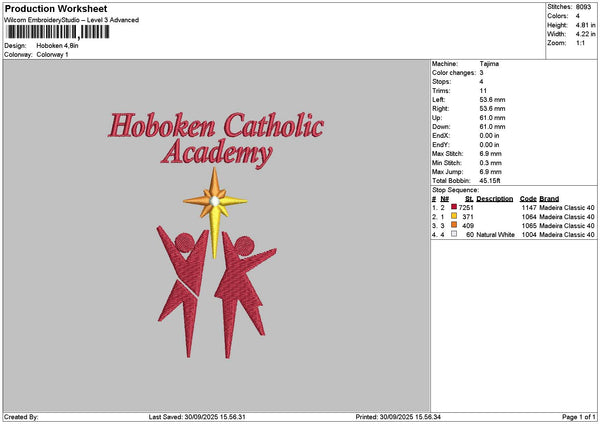Click thread code '1004'
This screenshot has width=600, height=424.
529,235
